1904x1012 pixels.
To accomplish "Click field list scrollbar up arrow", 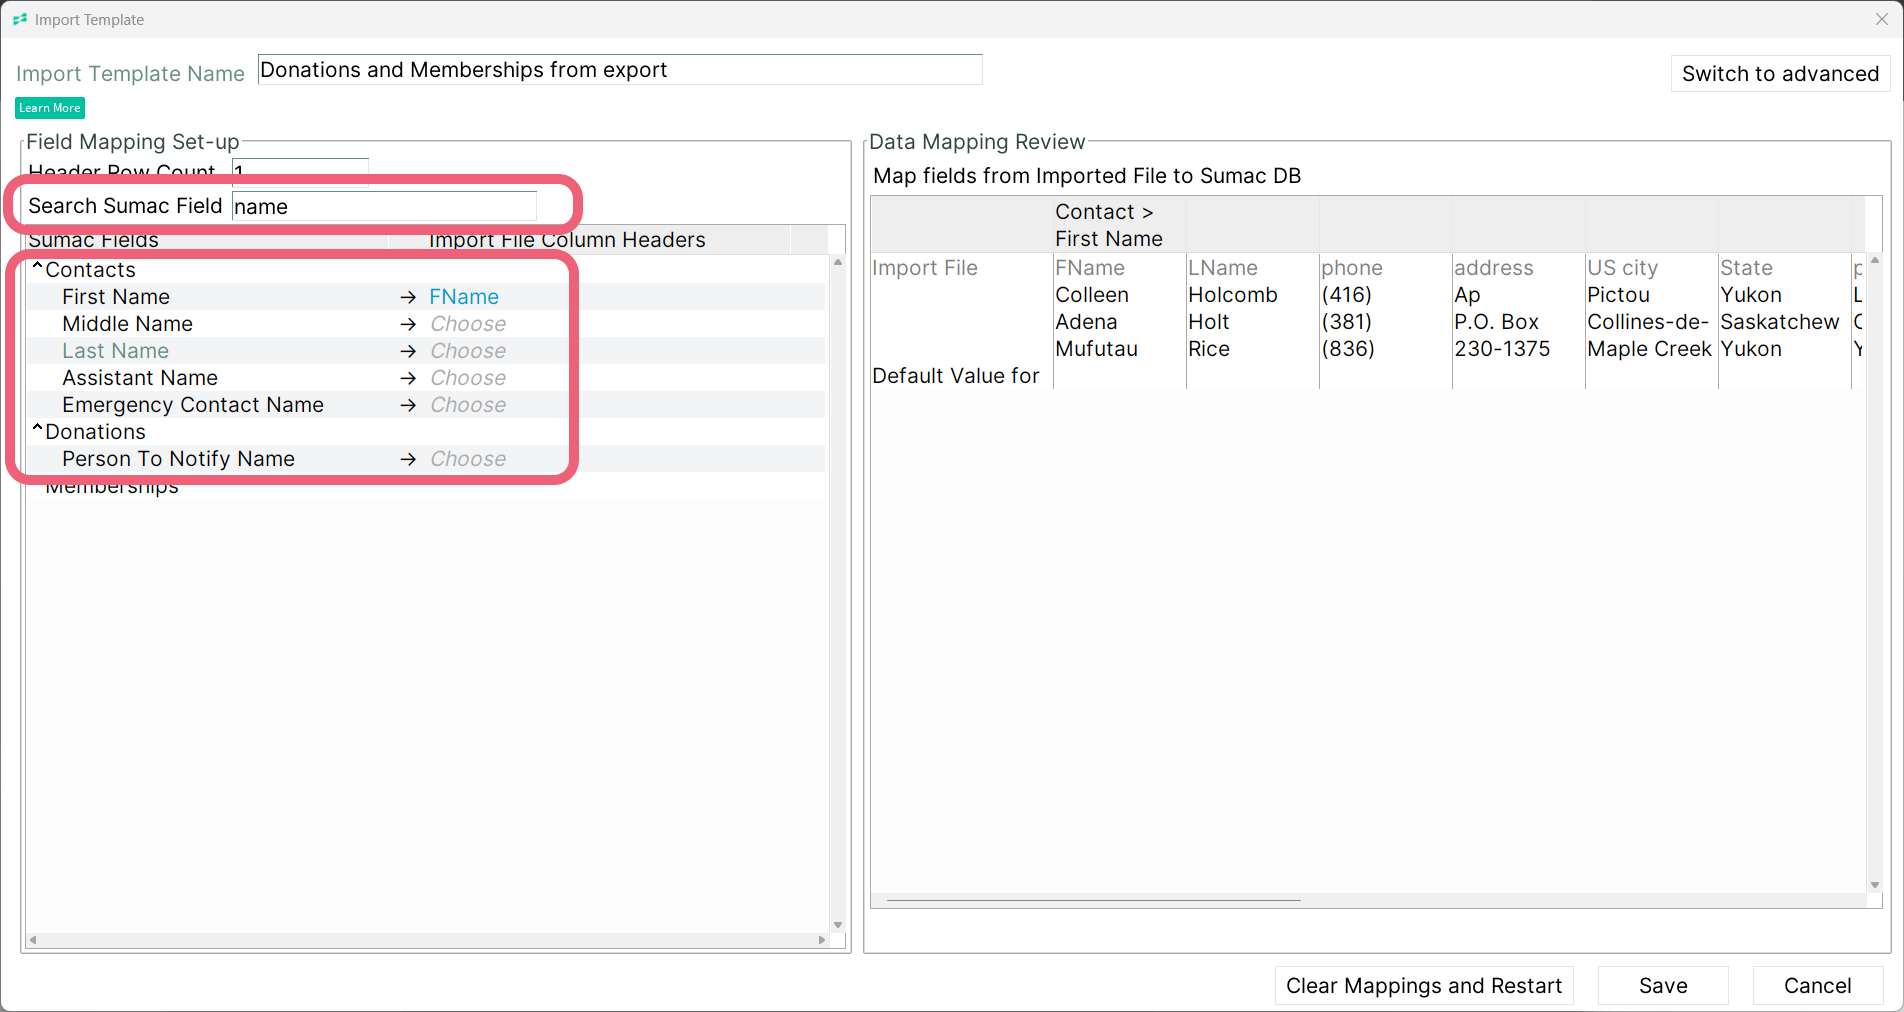I will click(x=838, y=262).
